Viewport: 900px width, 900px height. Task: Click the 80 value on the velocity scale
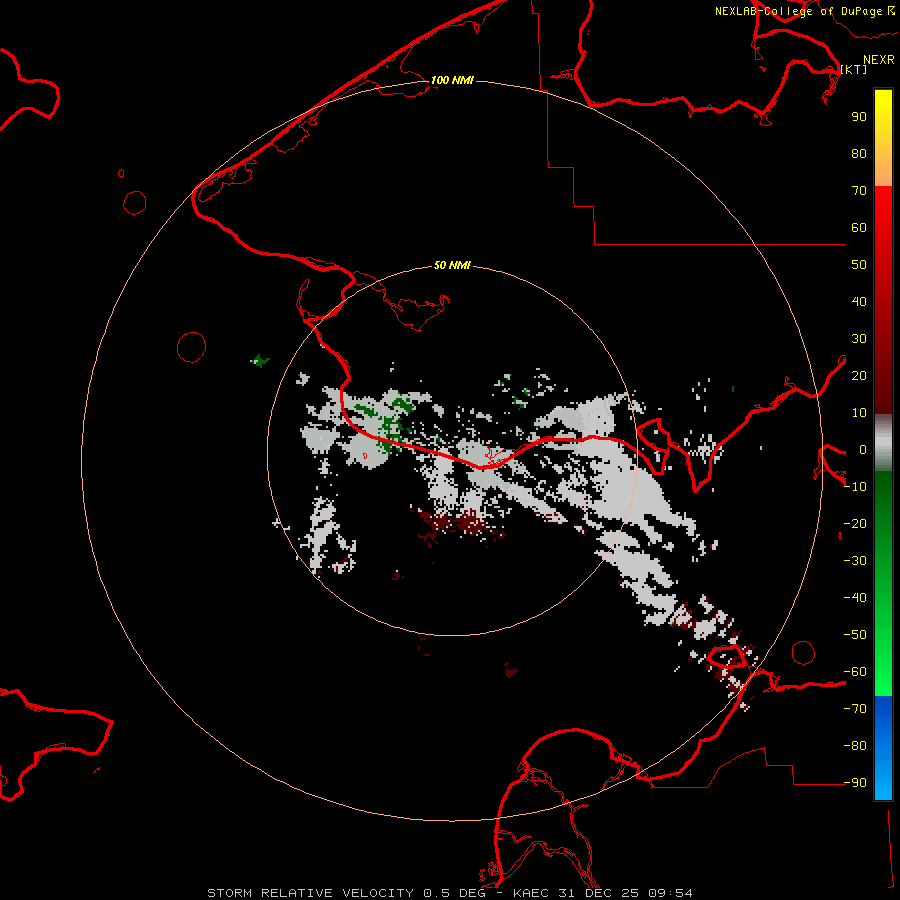(859, 154)
